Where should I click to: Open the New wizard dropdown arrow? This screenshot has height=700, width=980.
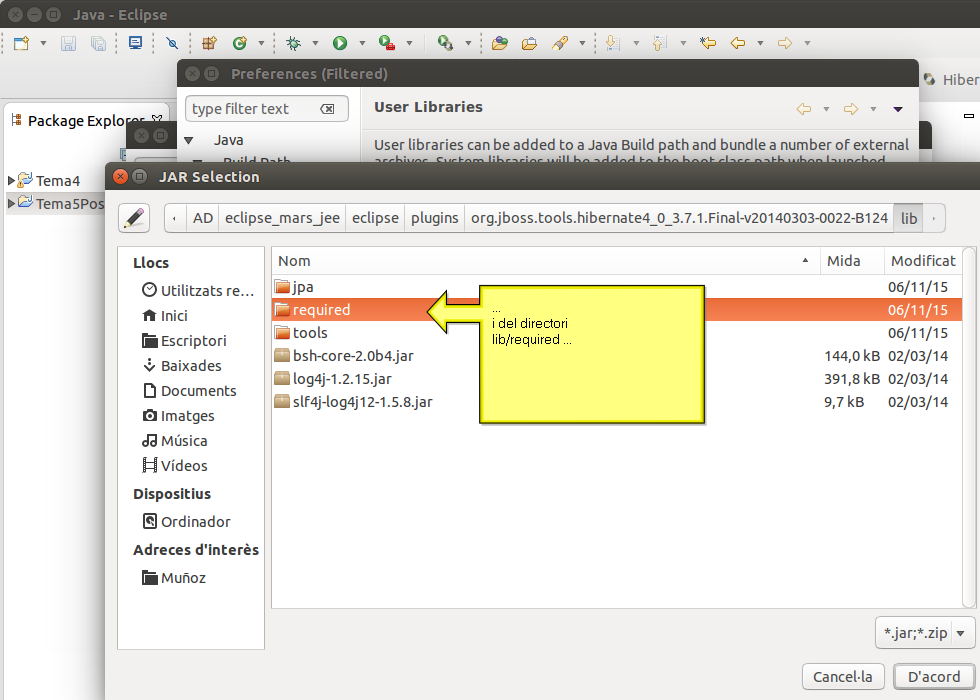point(43,43)
